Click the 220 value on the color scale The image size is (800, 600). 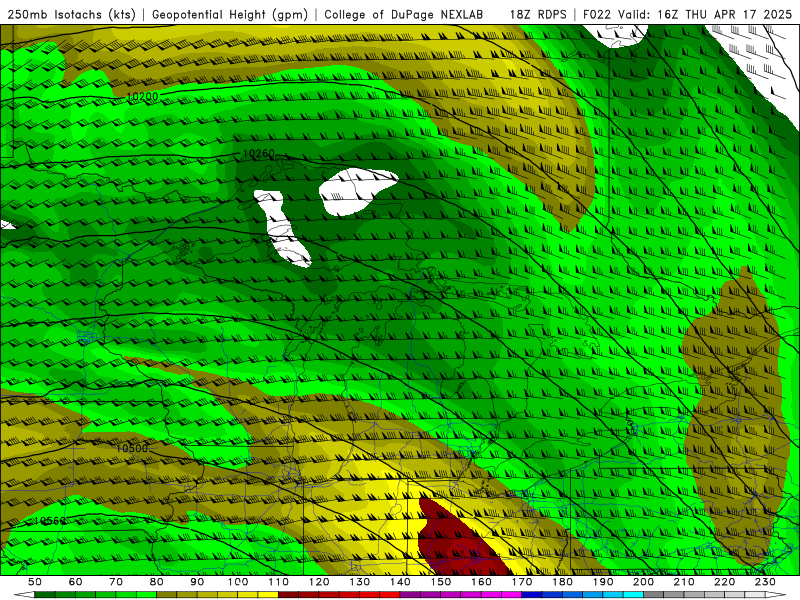point(724,582)
